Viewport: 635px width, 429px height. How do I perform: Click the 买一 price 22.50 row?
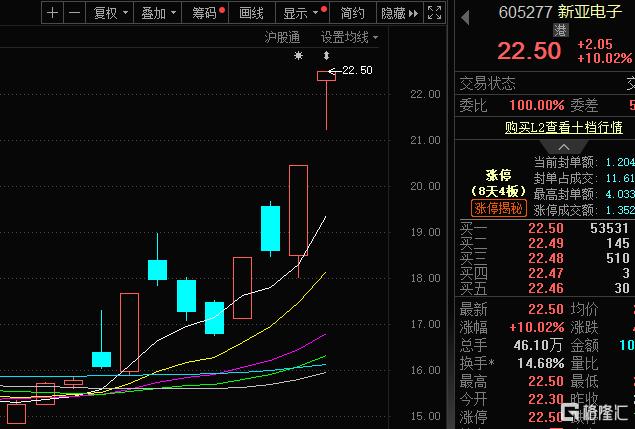(x=547, y=228)
